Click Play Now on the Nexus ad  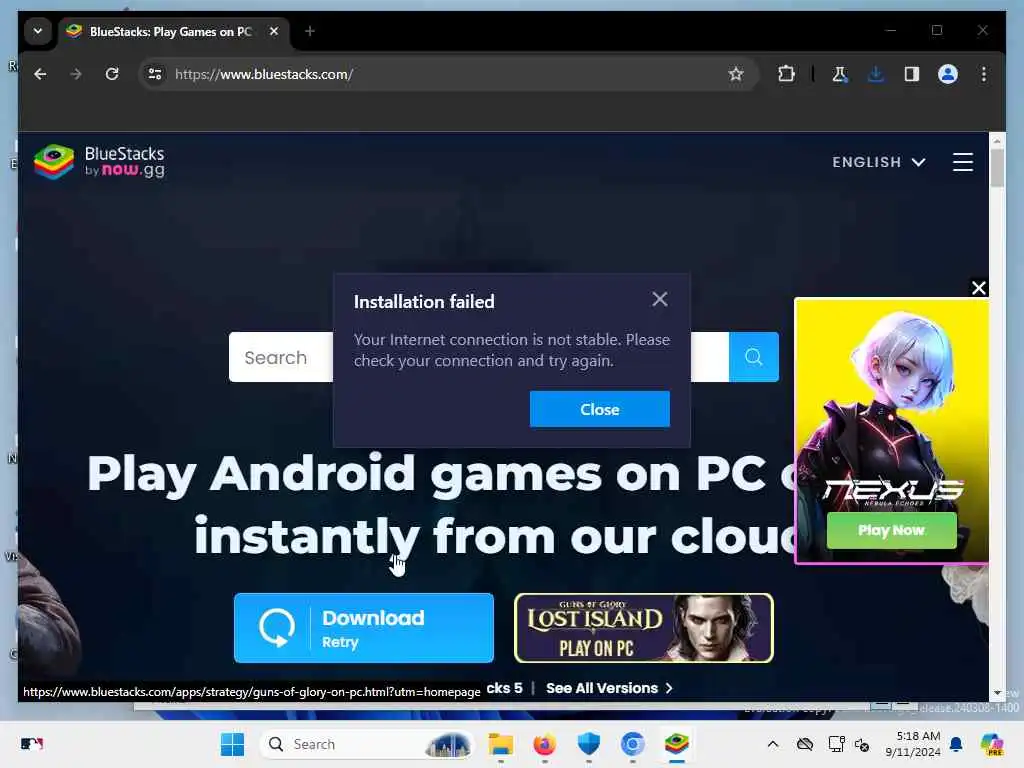891,530
